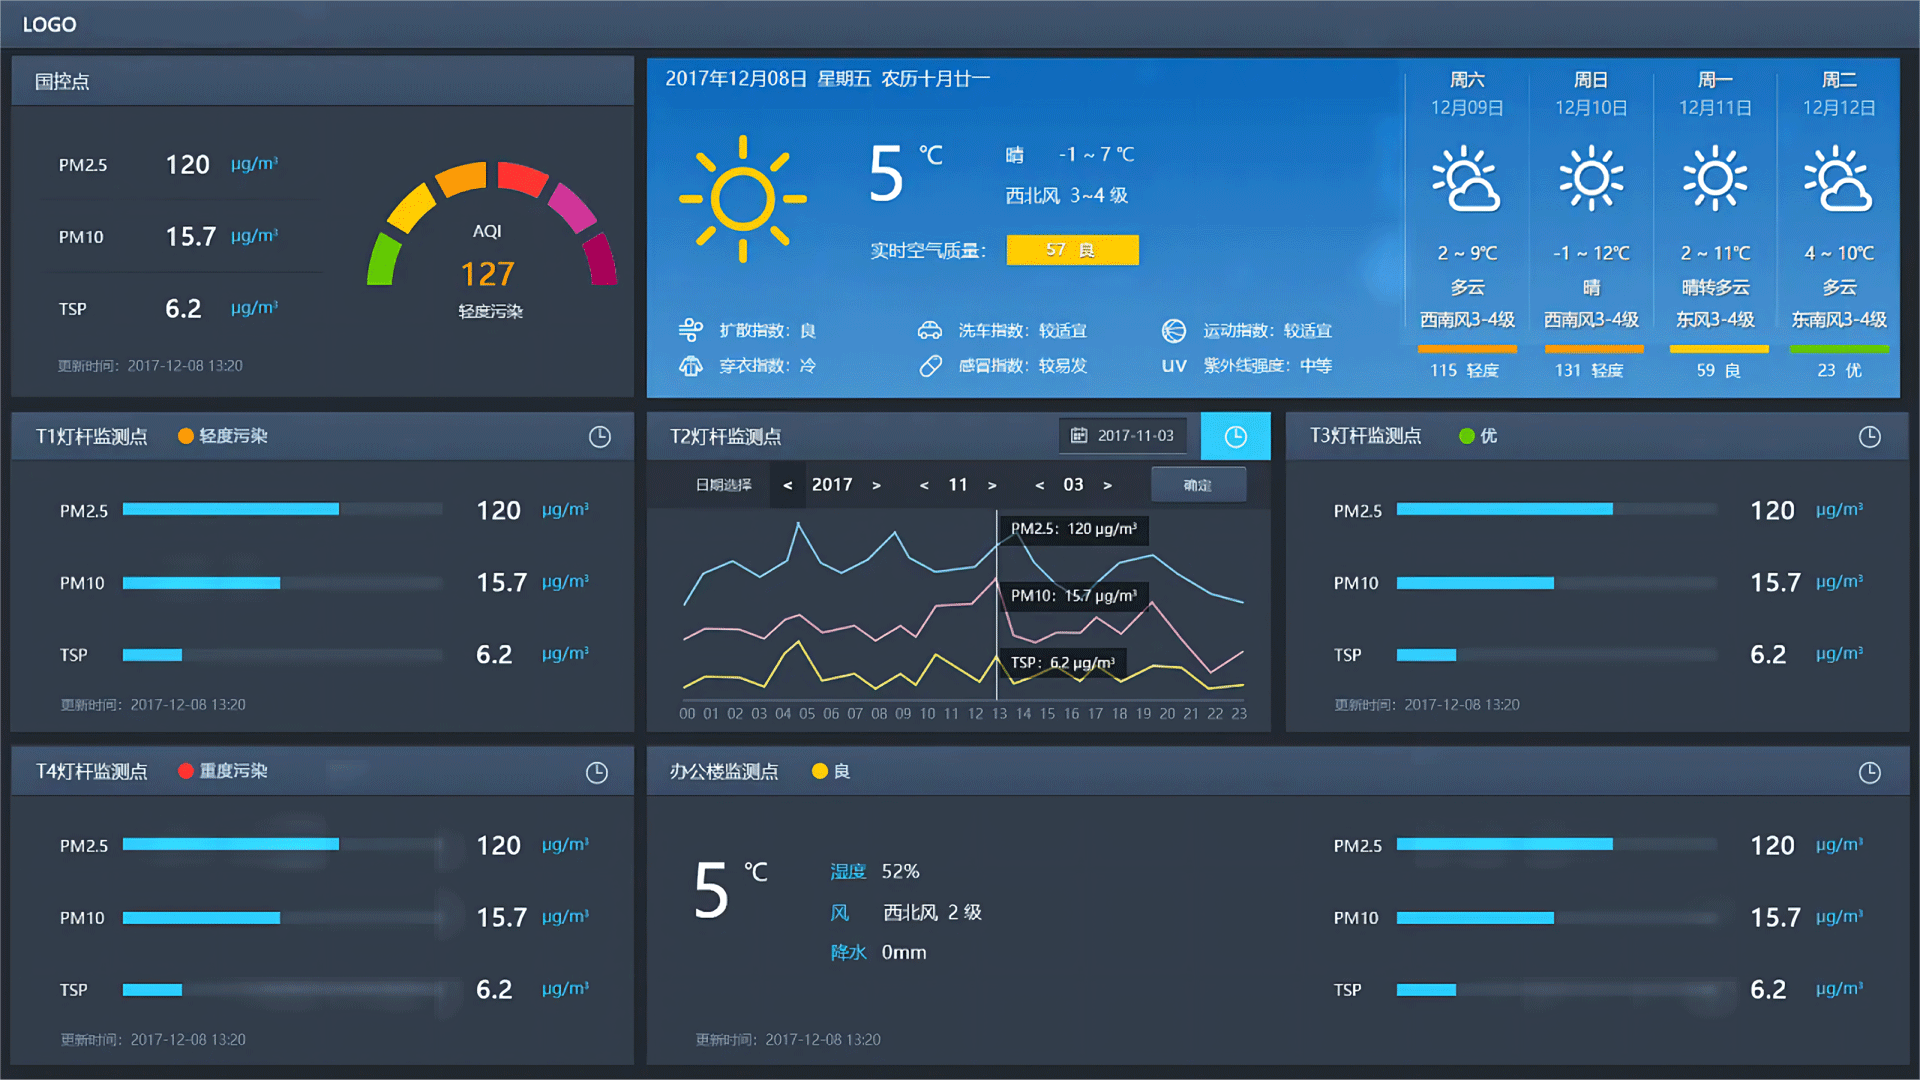1920x1080 pixels.
Task: Advance to next year after 2017
Action: [876, 486]
